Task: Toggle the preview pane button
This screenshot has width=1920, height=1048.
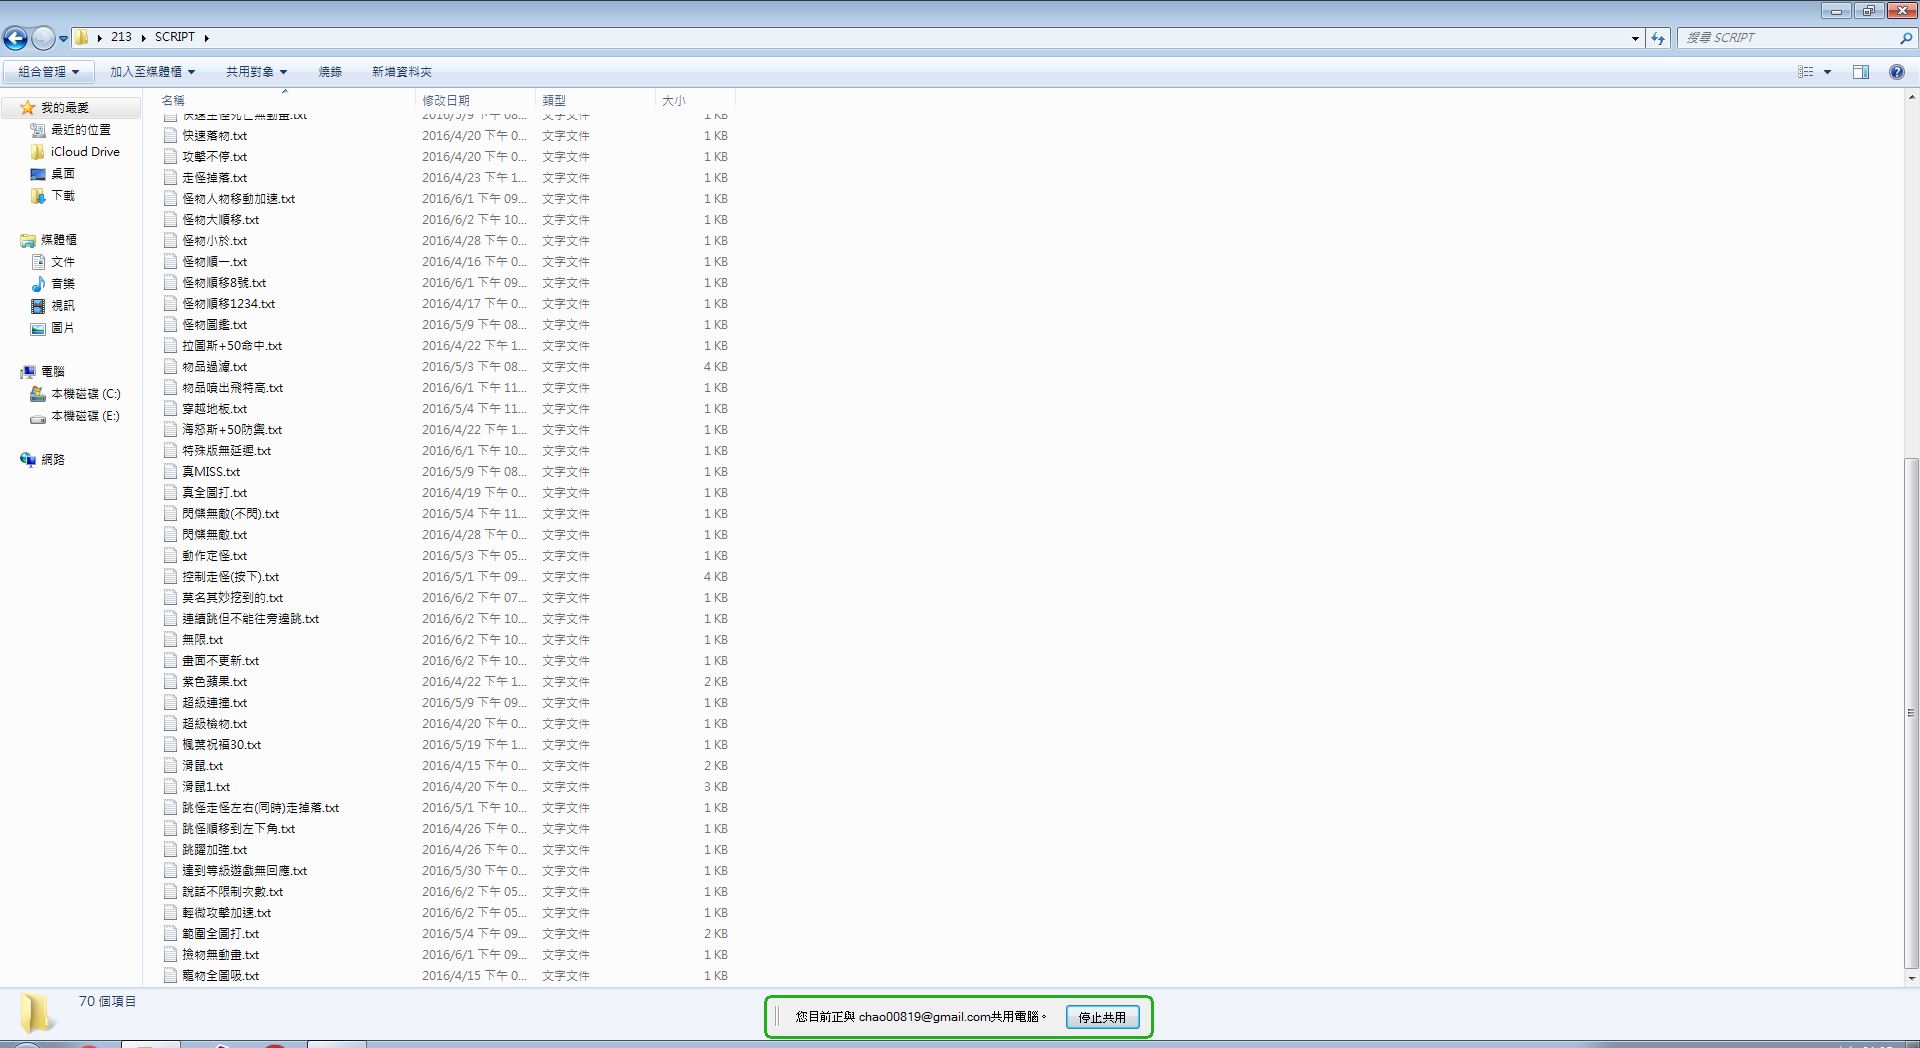Action: click(1861, 72)
